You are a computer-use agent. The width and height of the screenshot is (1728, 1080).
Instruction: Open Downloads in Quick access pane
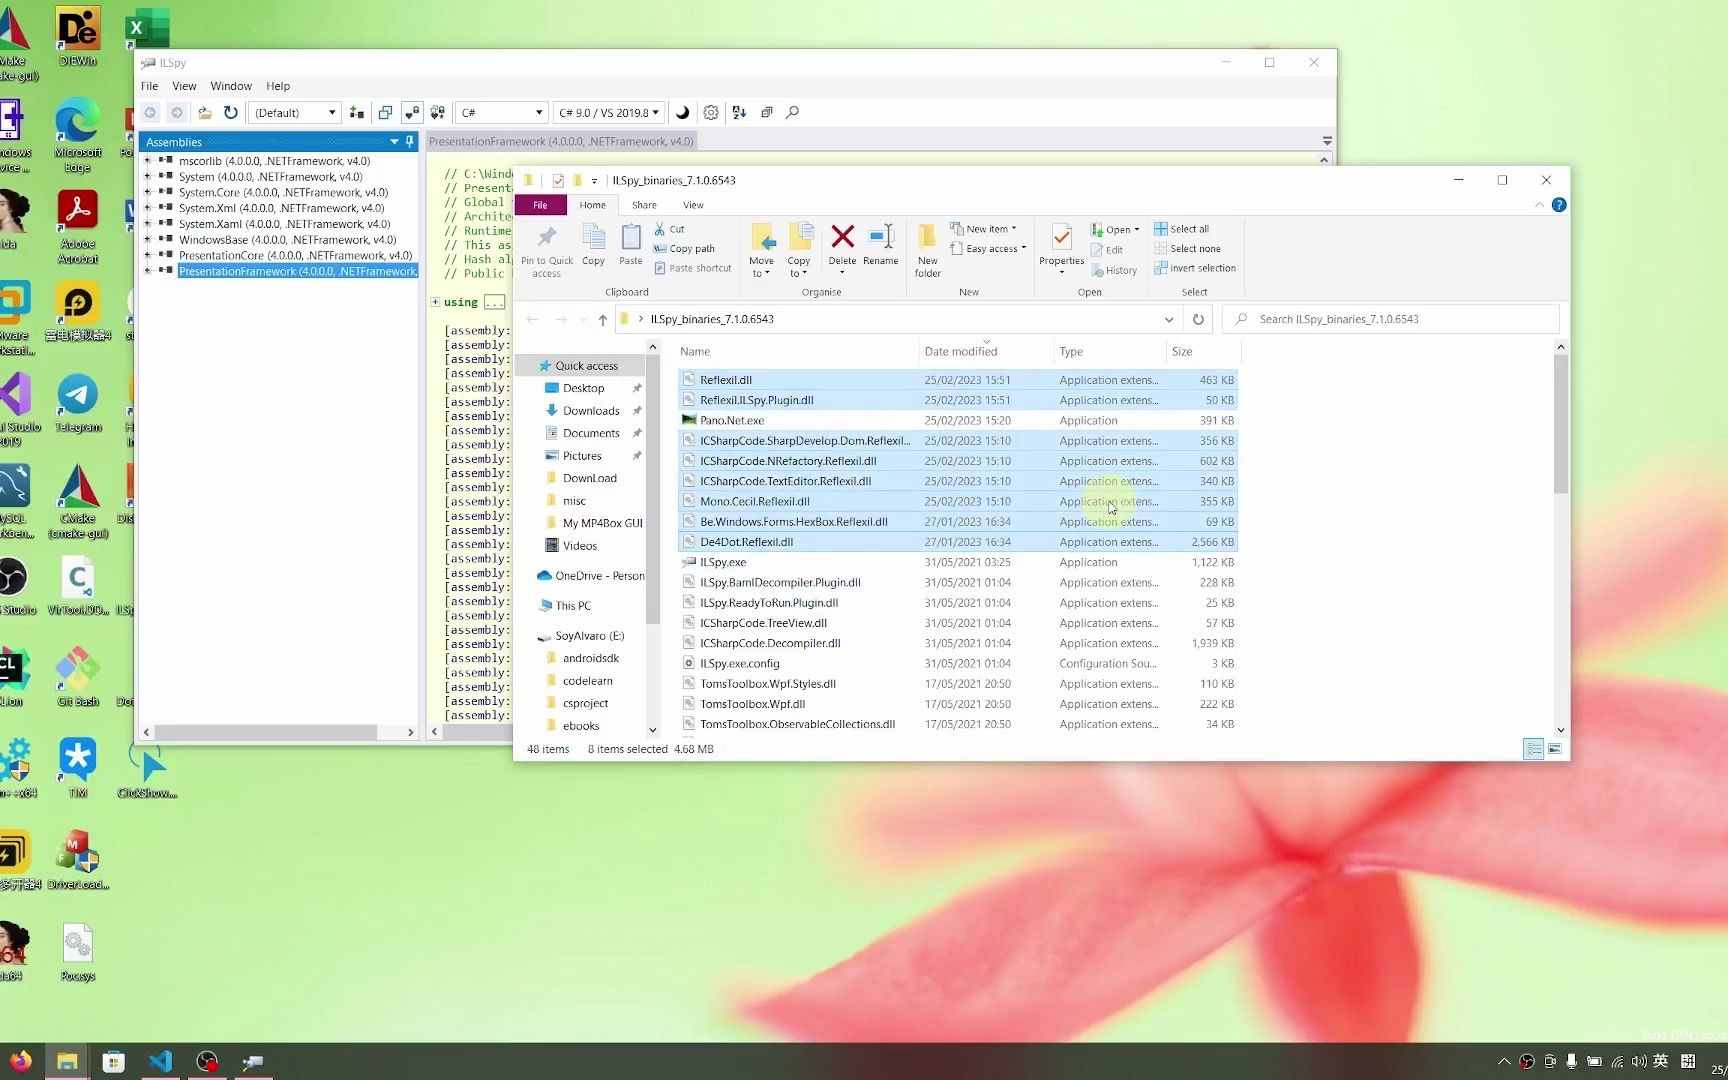coord(591,411)
